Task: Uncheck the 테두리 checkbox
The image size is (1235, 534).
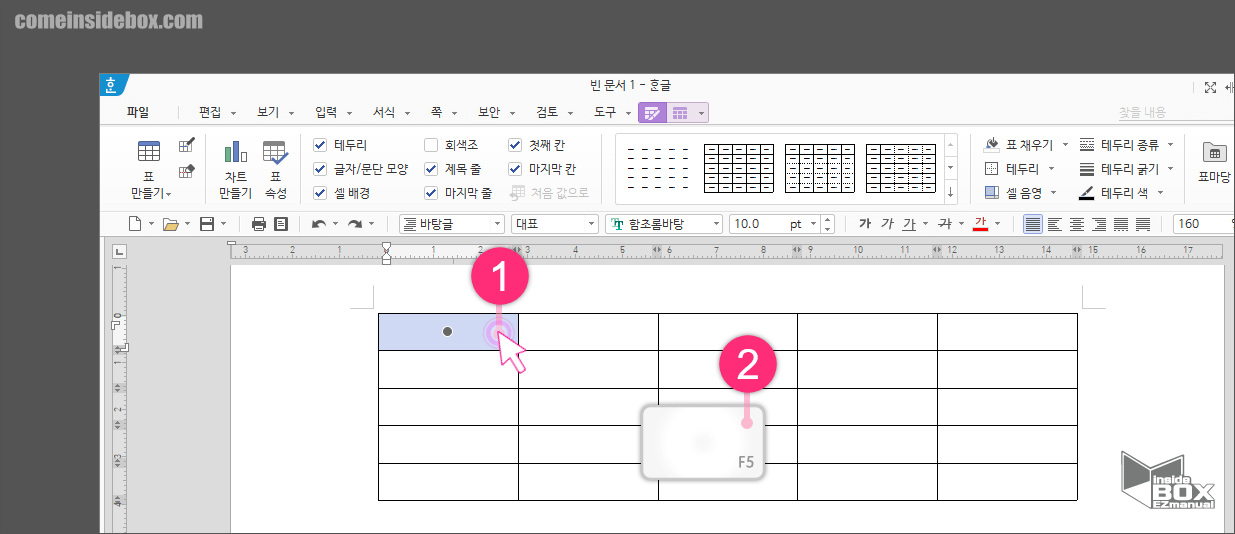Action: click(x=320, y=145)
